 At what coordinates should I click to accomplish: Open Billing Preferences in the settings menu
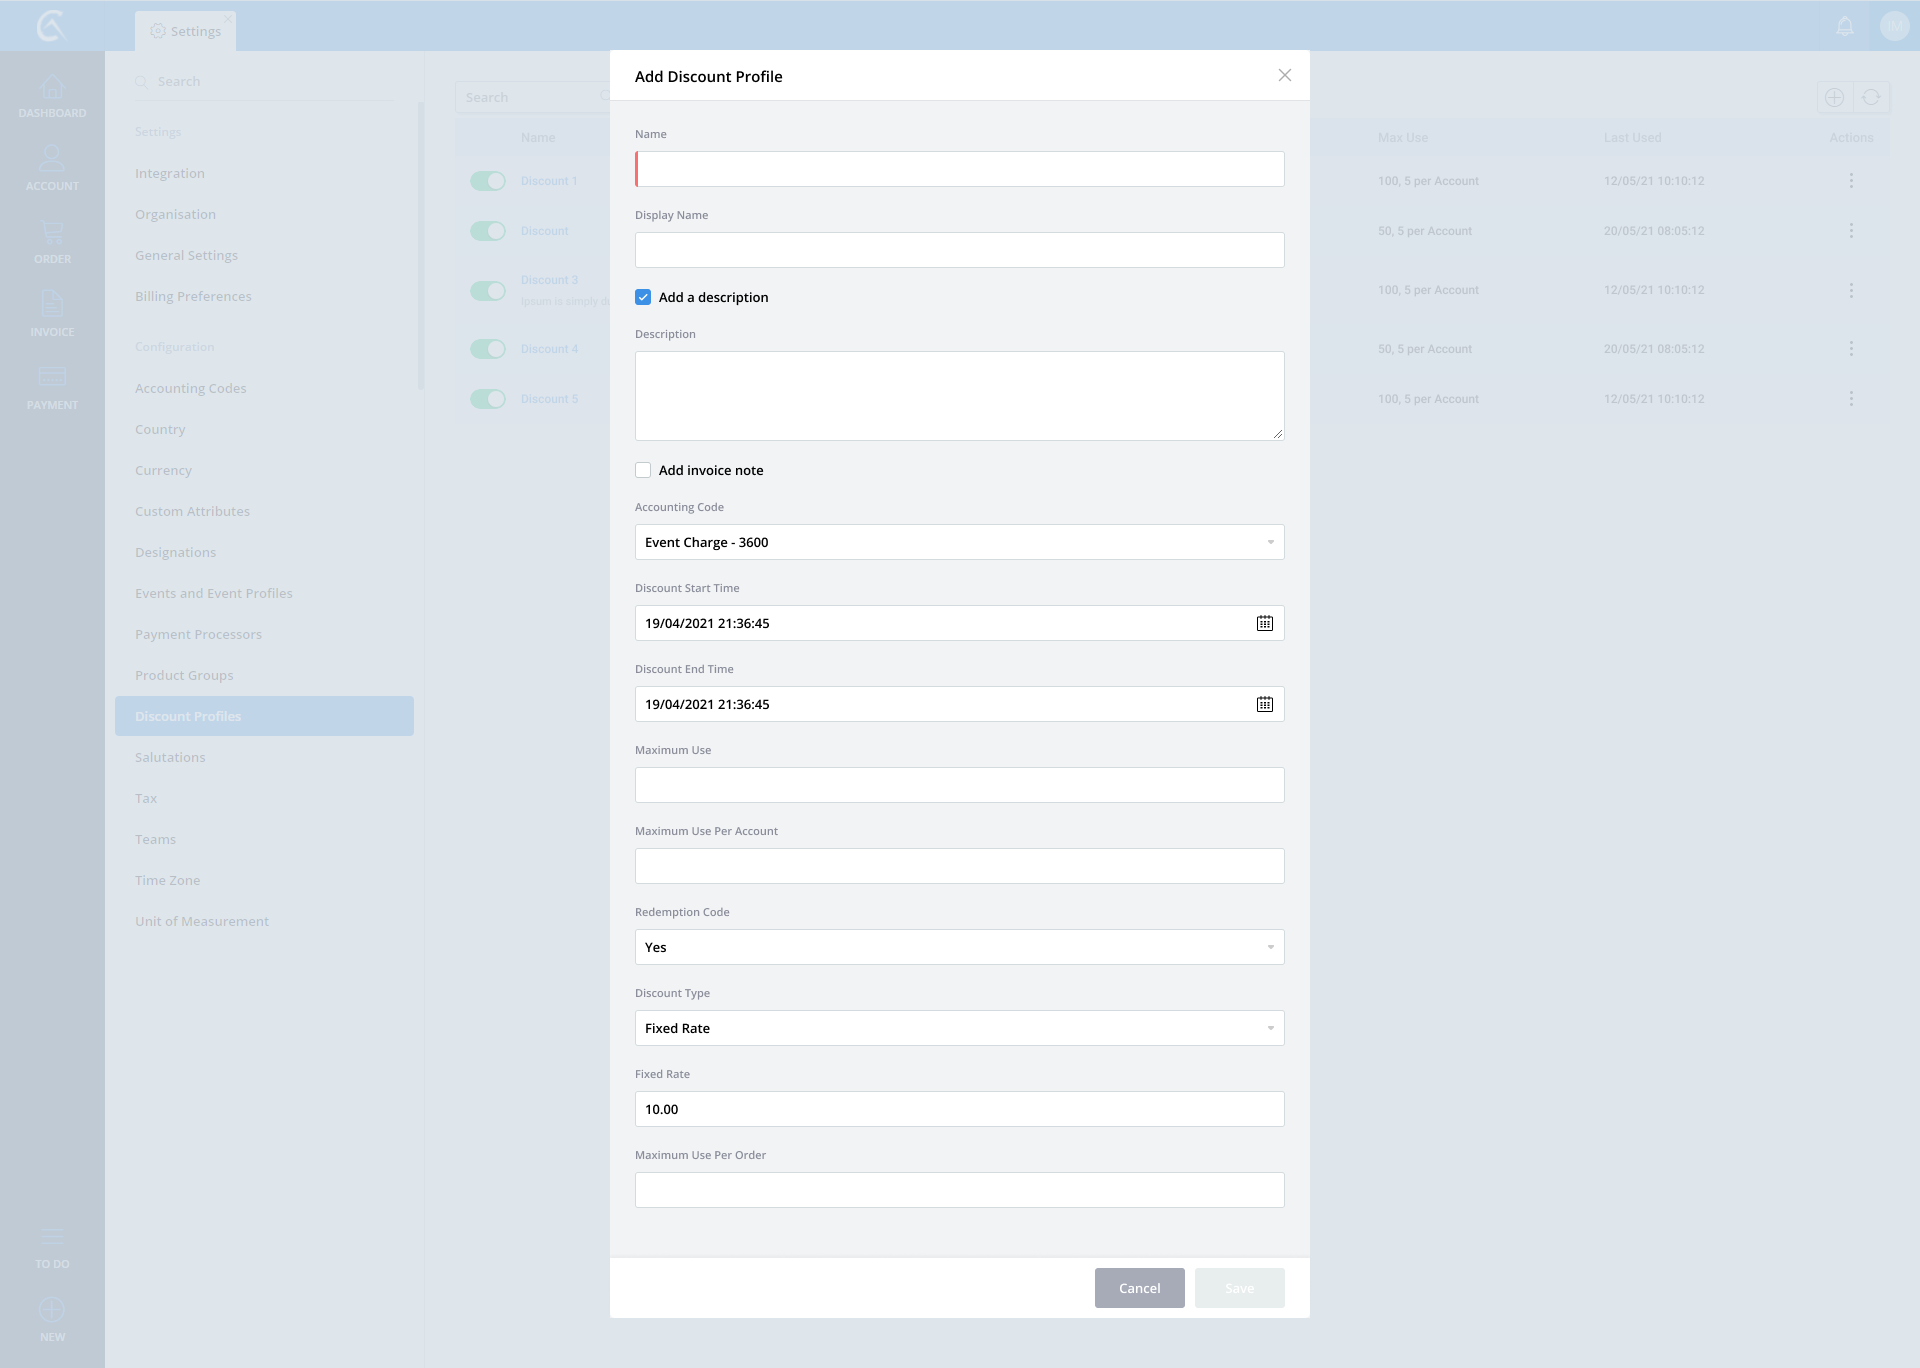(193, 296)
